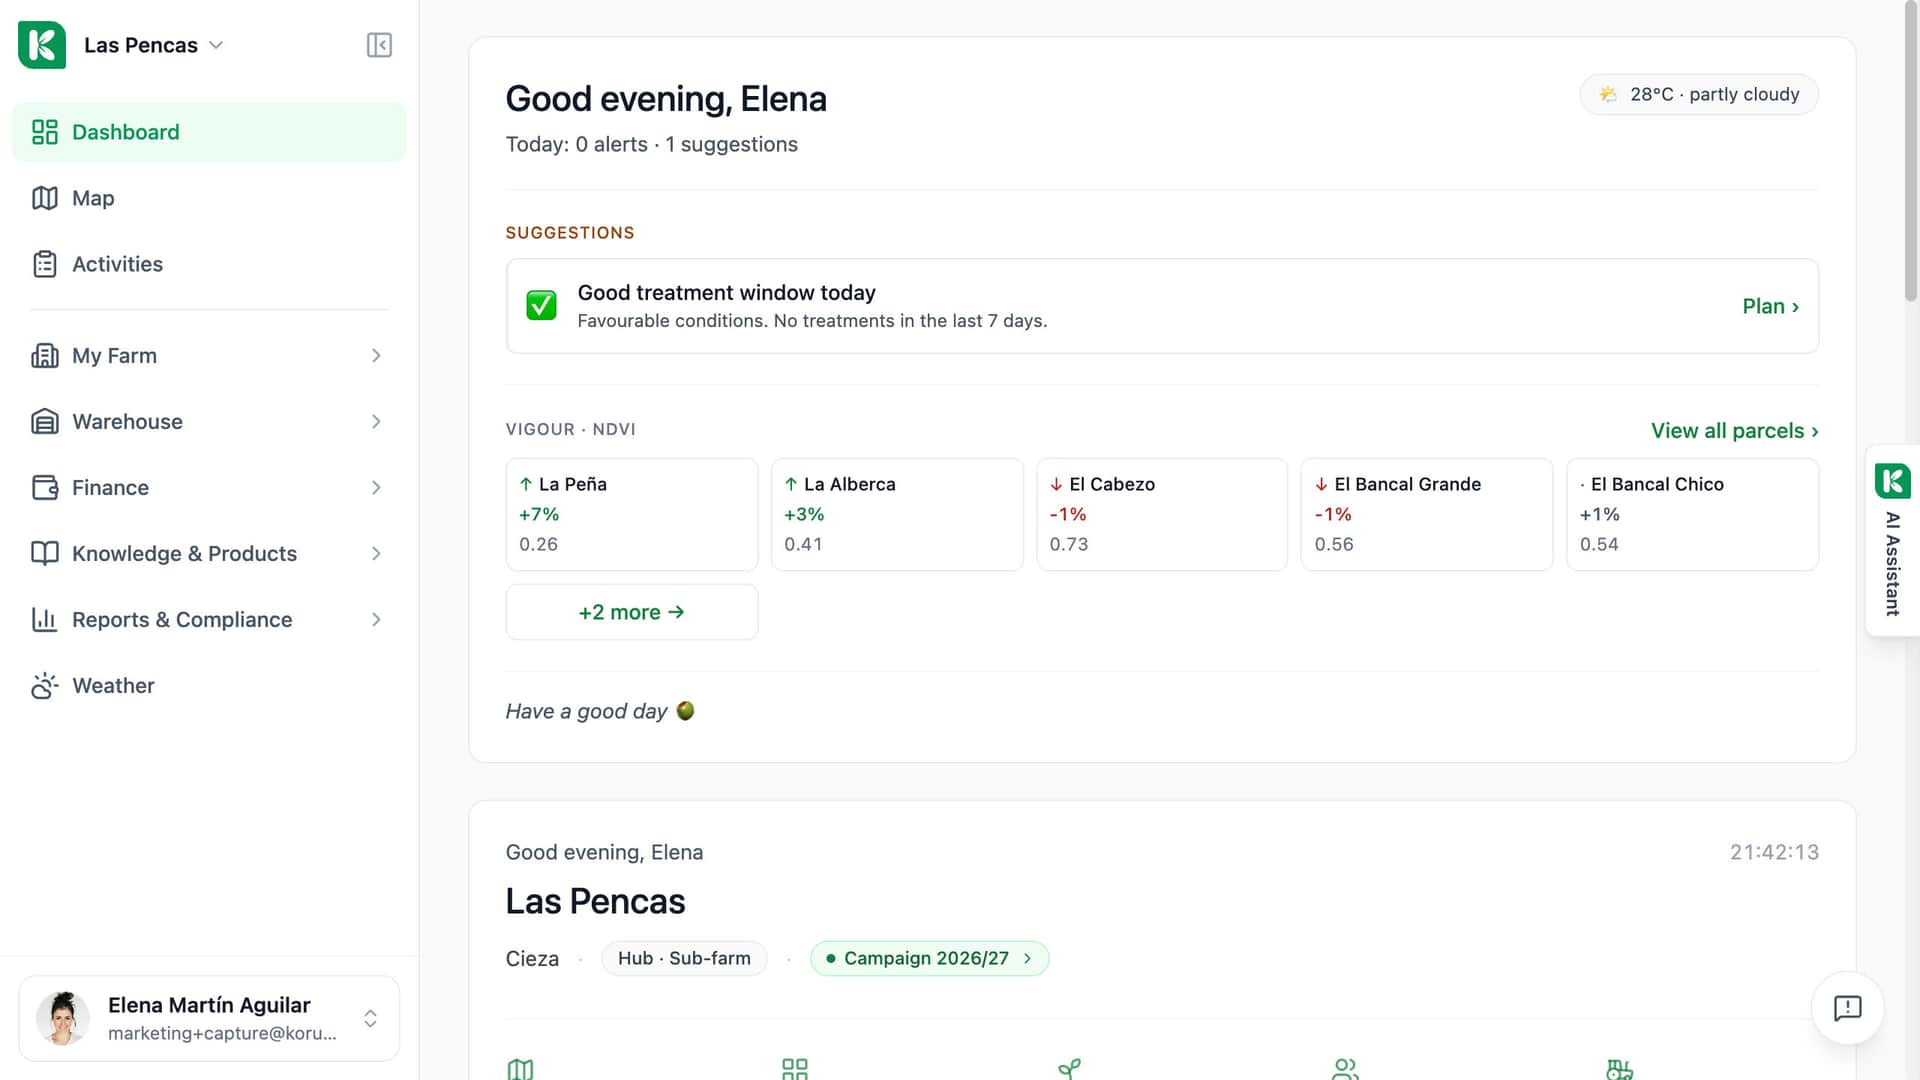
Task: Click the Reports & Compliance chart icon
Action: [45, 620]
